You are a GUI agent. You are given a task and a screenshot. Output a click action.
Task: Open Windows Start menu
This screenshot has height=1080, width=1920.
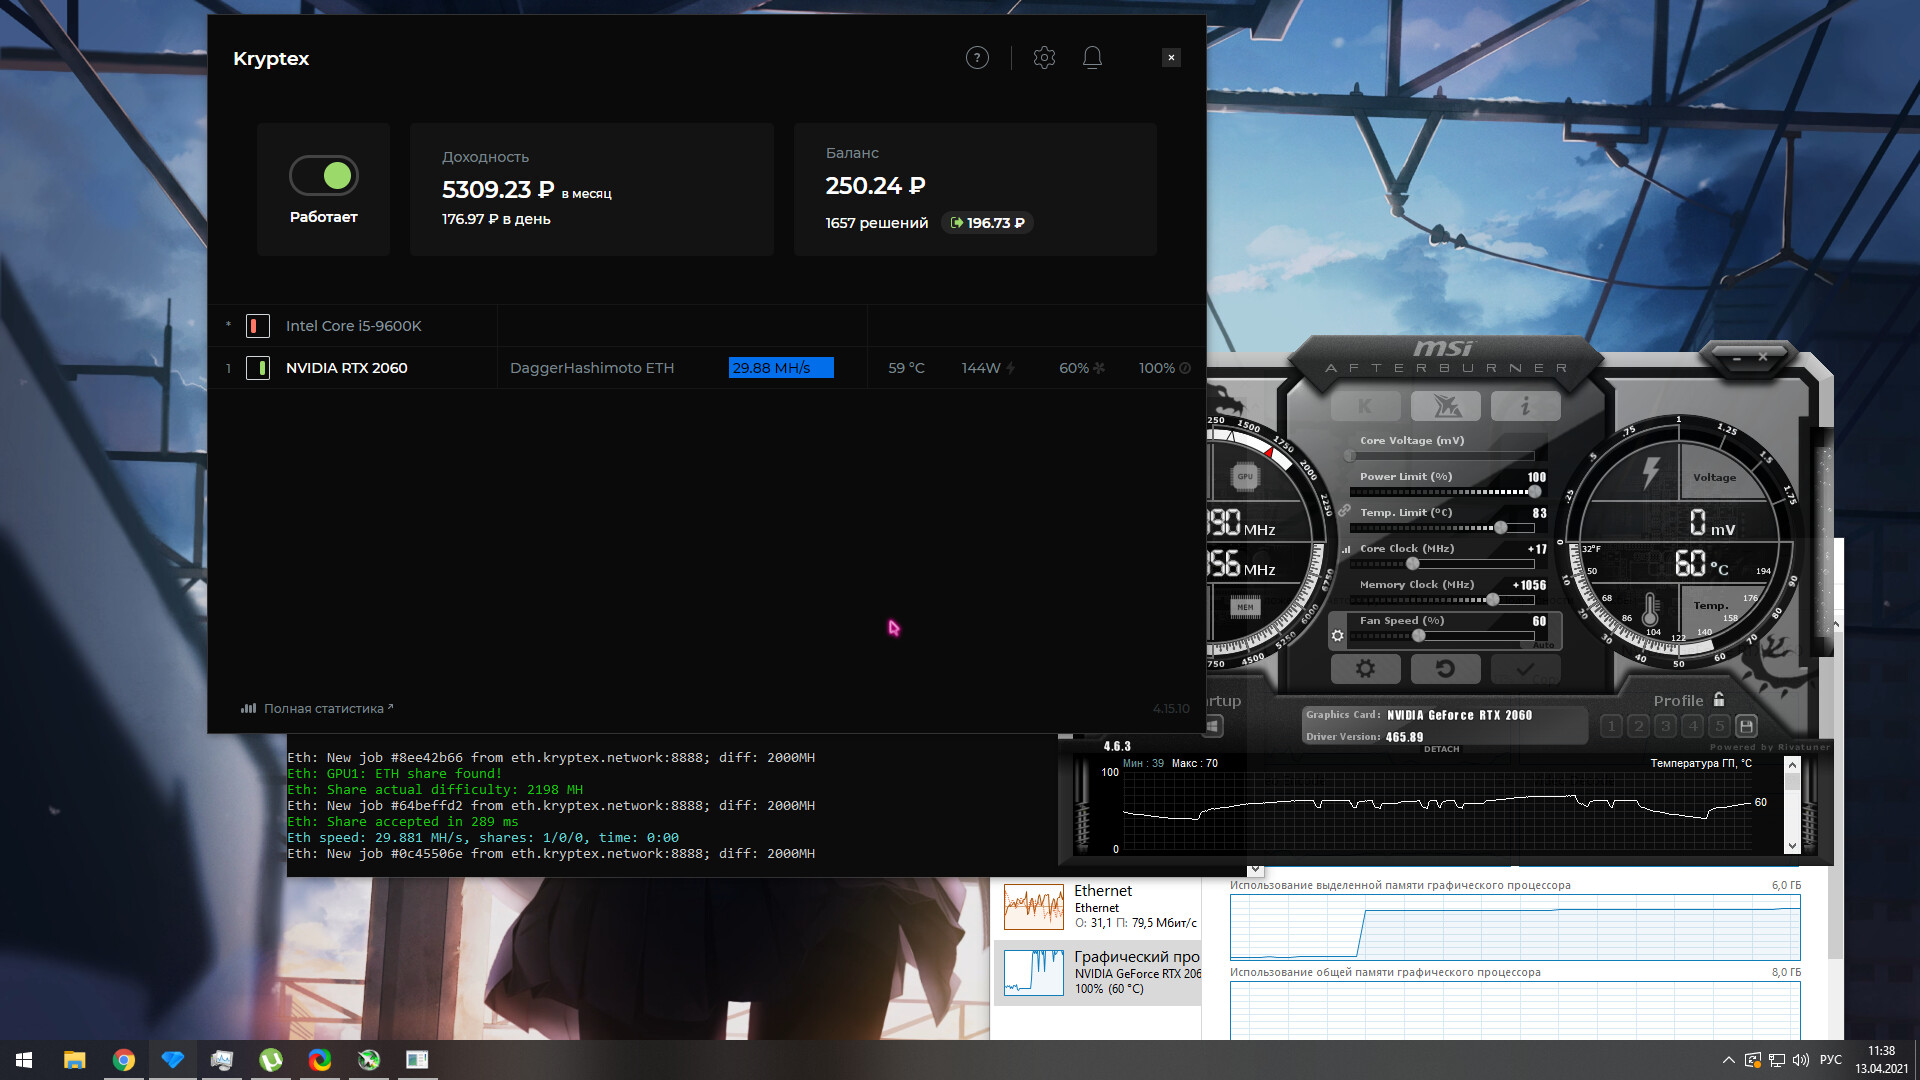pos(24,1060)
